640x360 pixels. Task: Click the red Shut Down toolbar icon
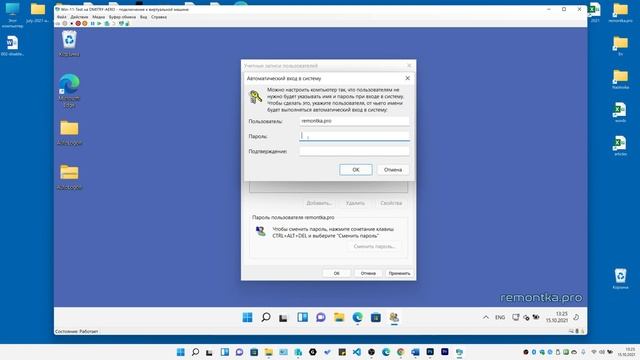[78, 24]
